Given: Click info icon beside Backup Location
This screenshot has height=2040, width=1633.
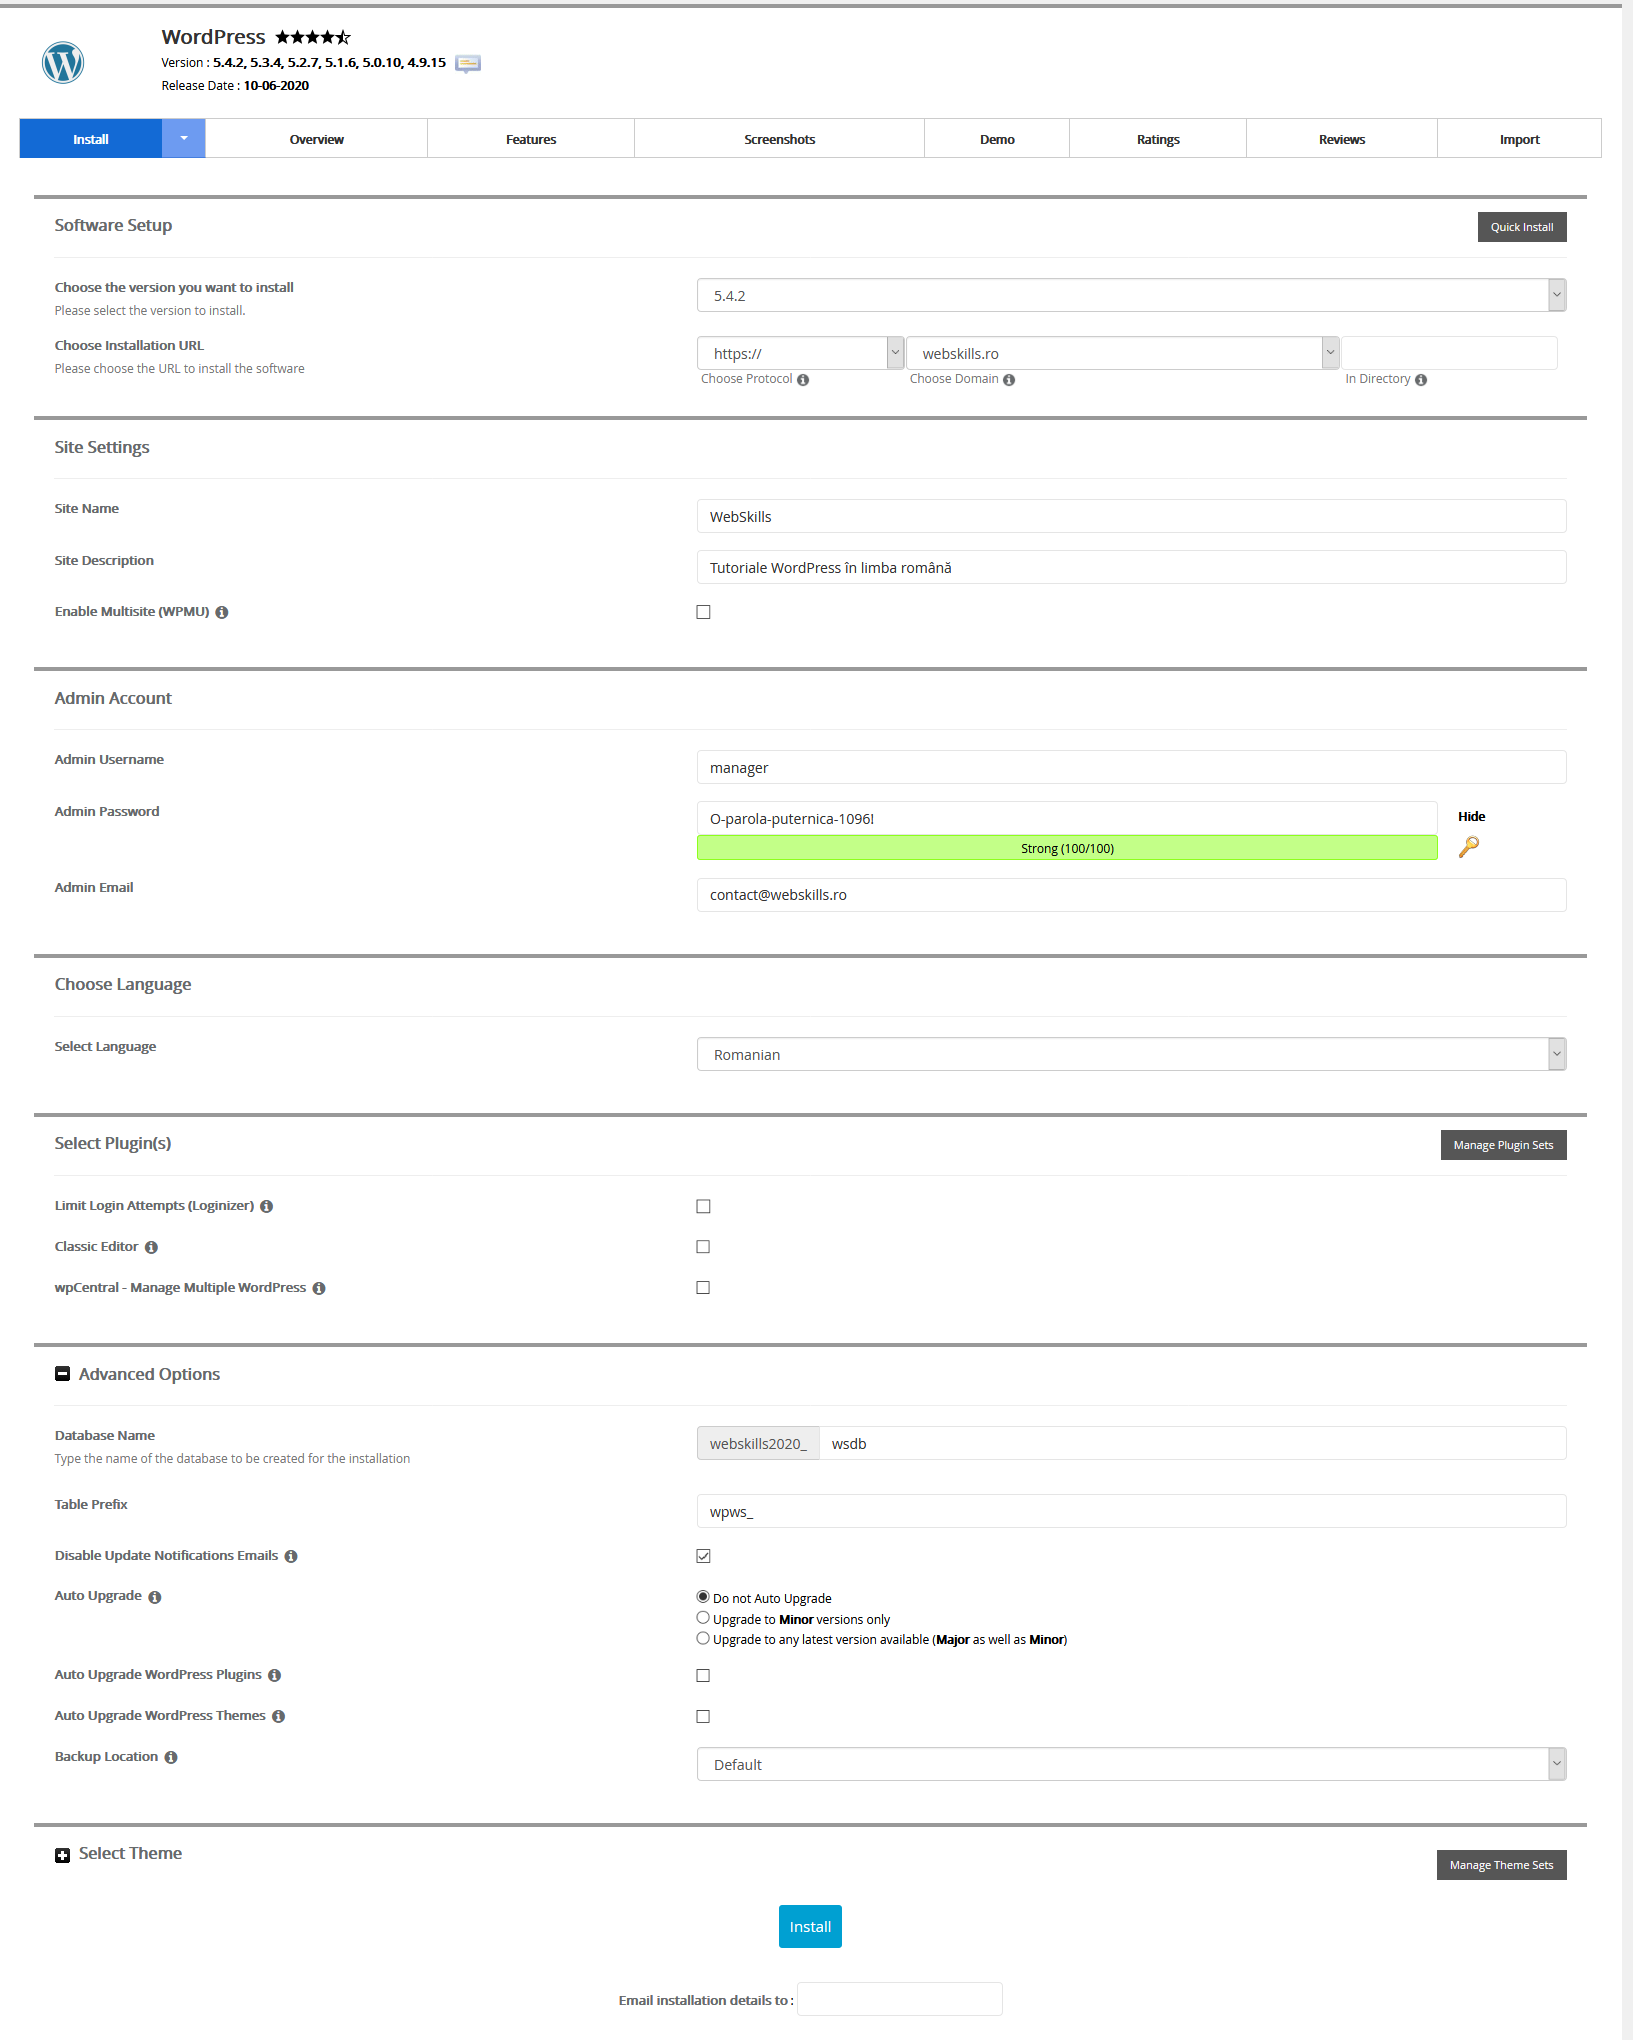Looking at the screenshot, I should pos(171,1758).
